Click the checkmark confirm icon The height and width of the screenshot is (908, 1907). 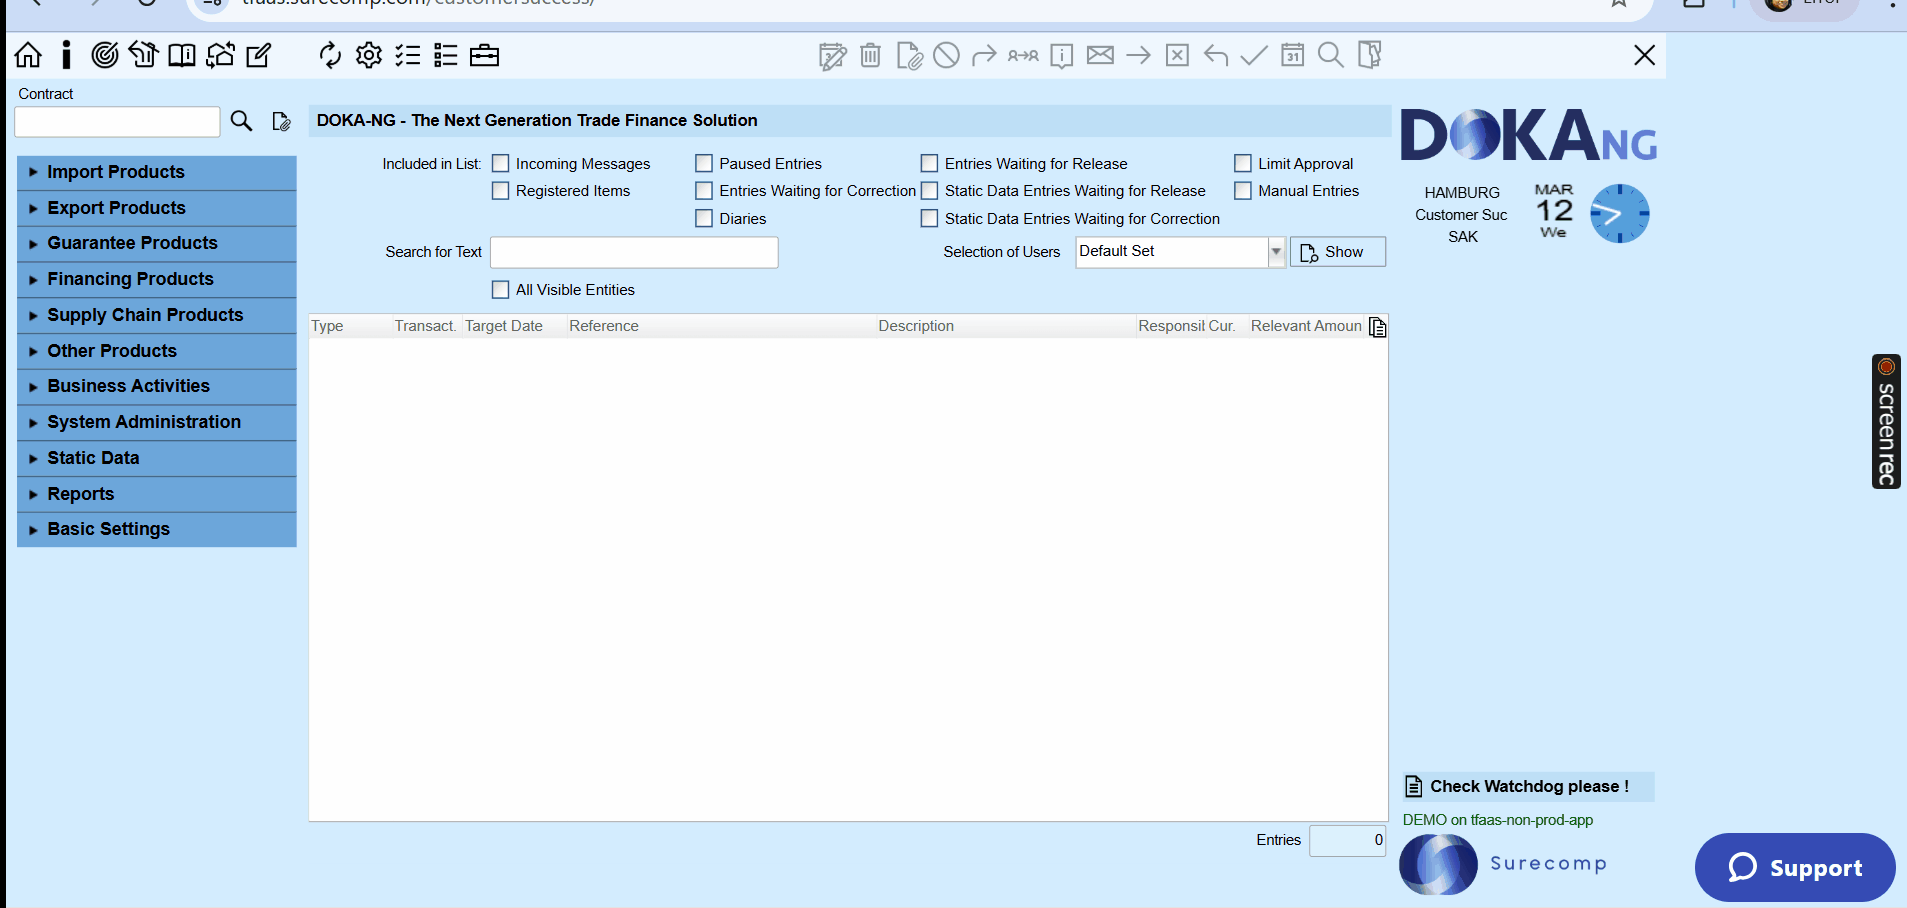(1254, 55)
